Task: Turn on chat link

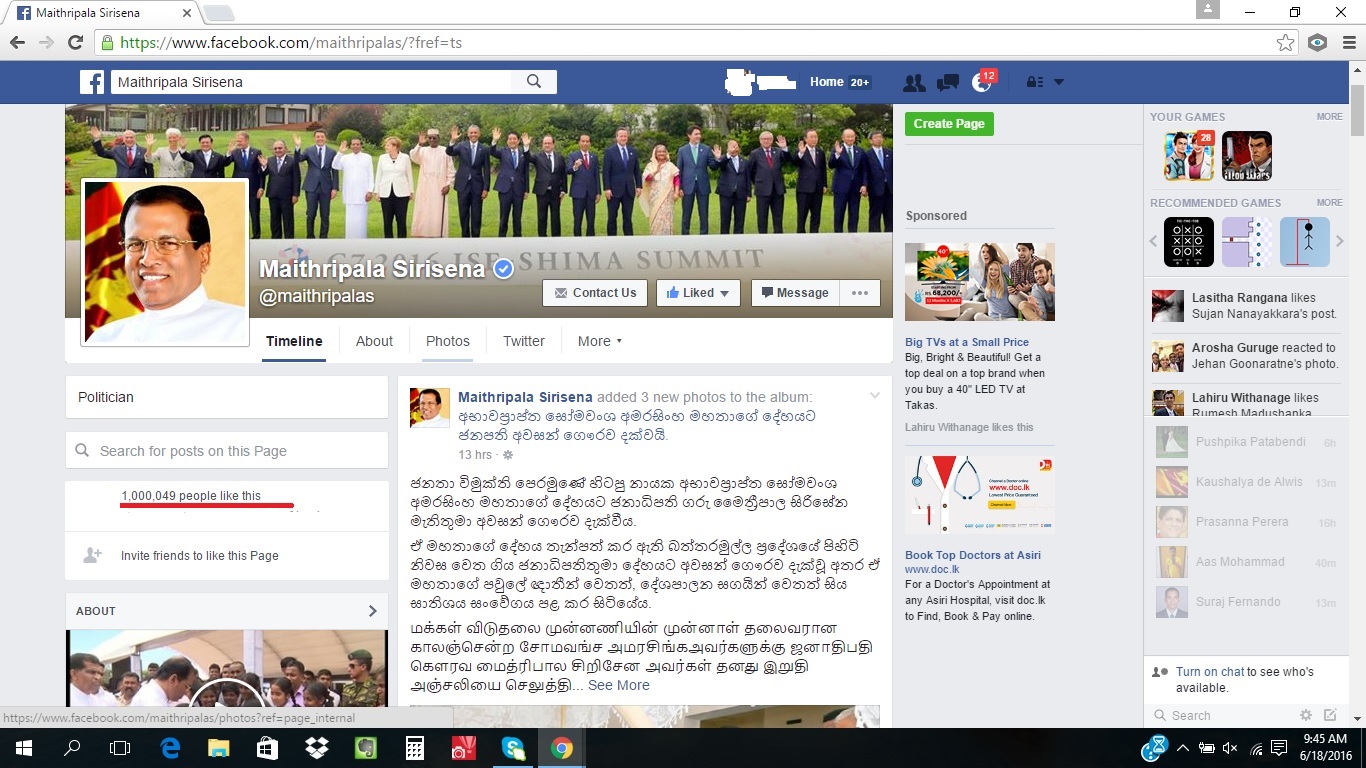Action: [x=1210, y=672]
